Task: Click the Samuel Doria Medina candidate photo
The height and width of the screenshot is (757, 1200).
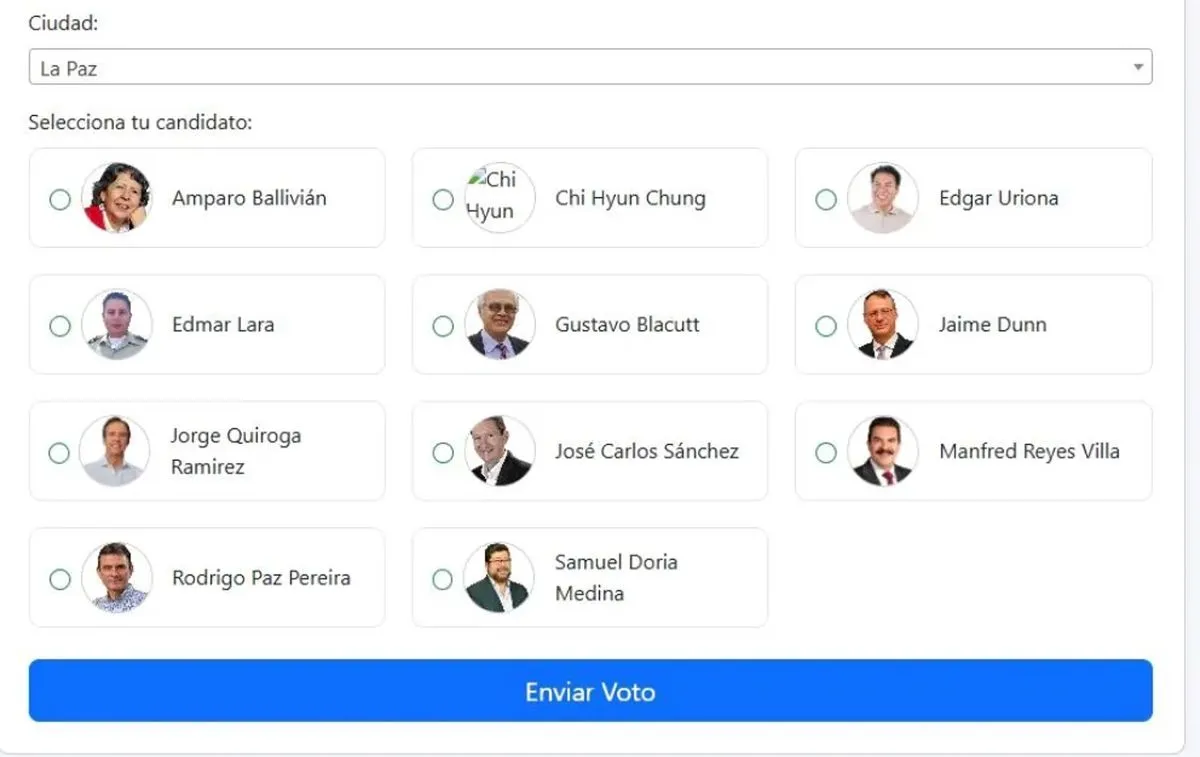Action: coord(499,578)
